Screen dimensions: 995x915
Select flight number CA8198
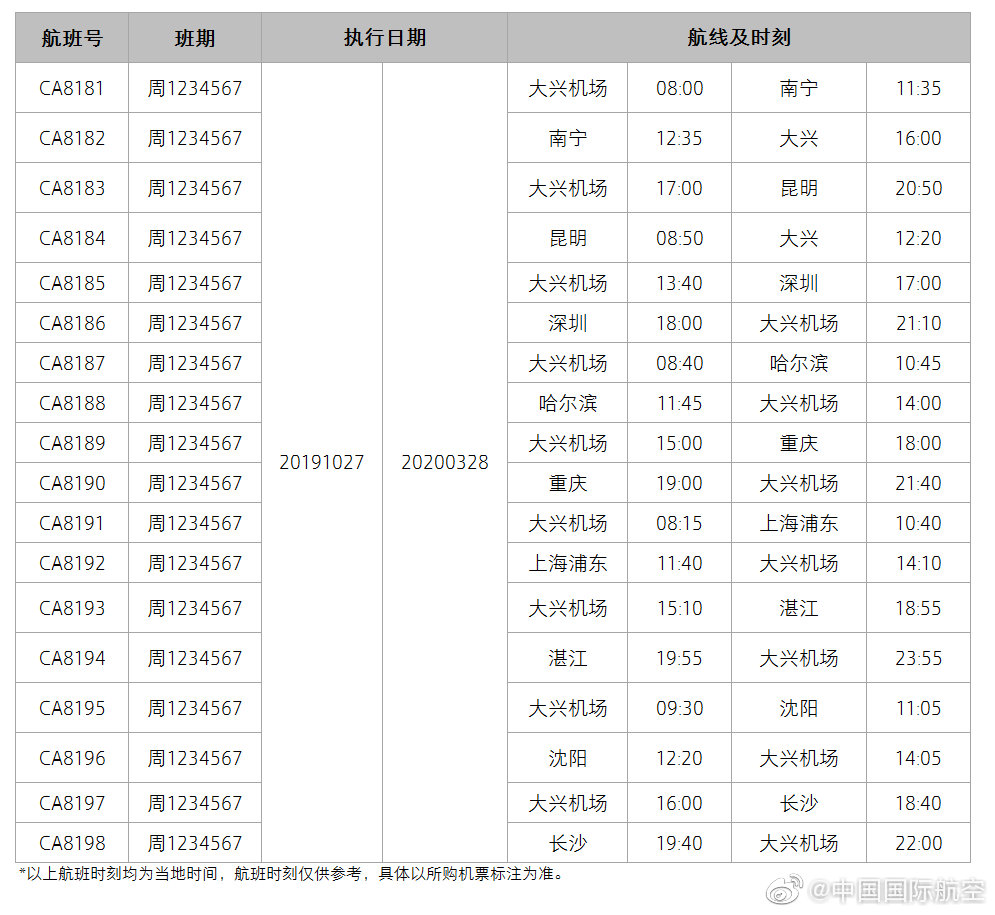point(71,843)
